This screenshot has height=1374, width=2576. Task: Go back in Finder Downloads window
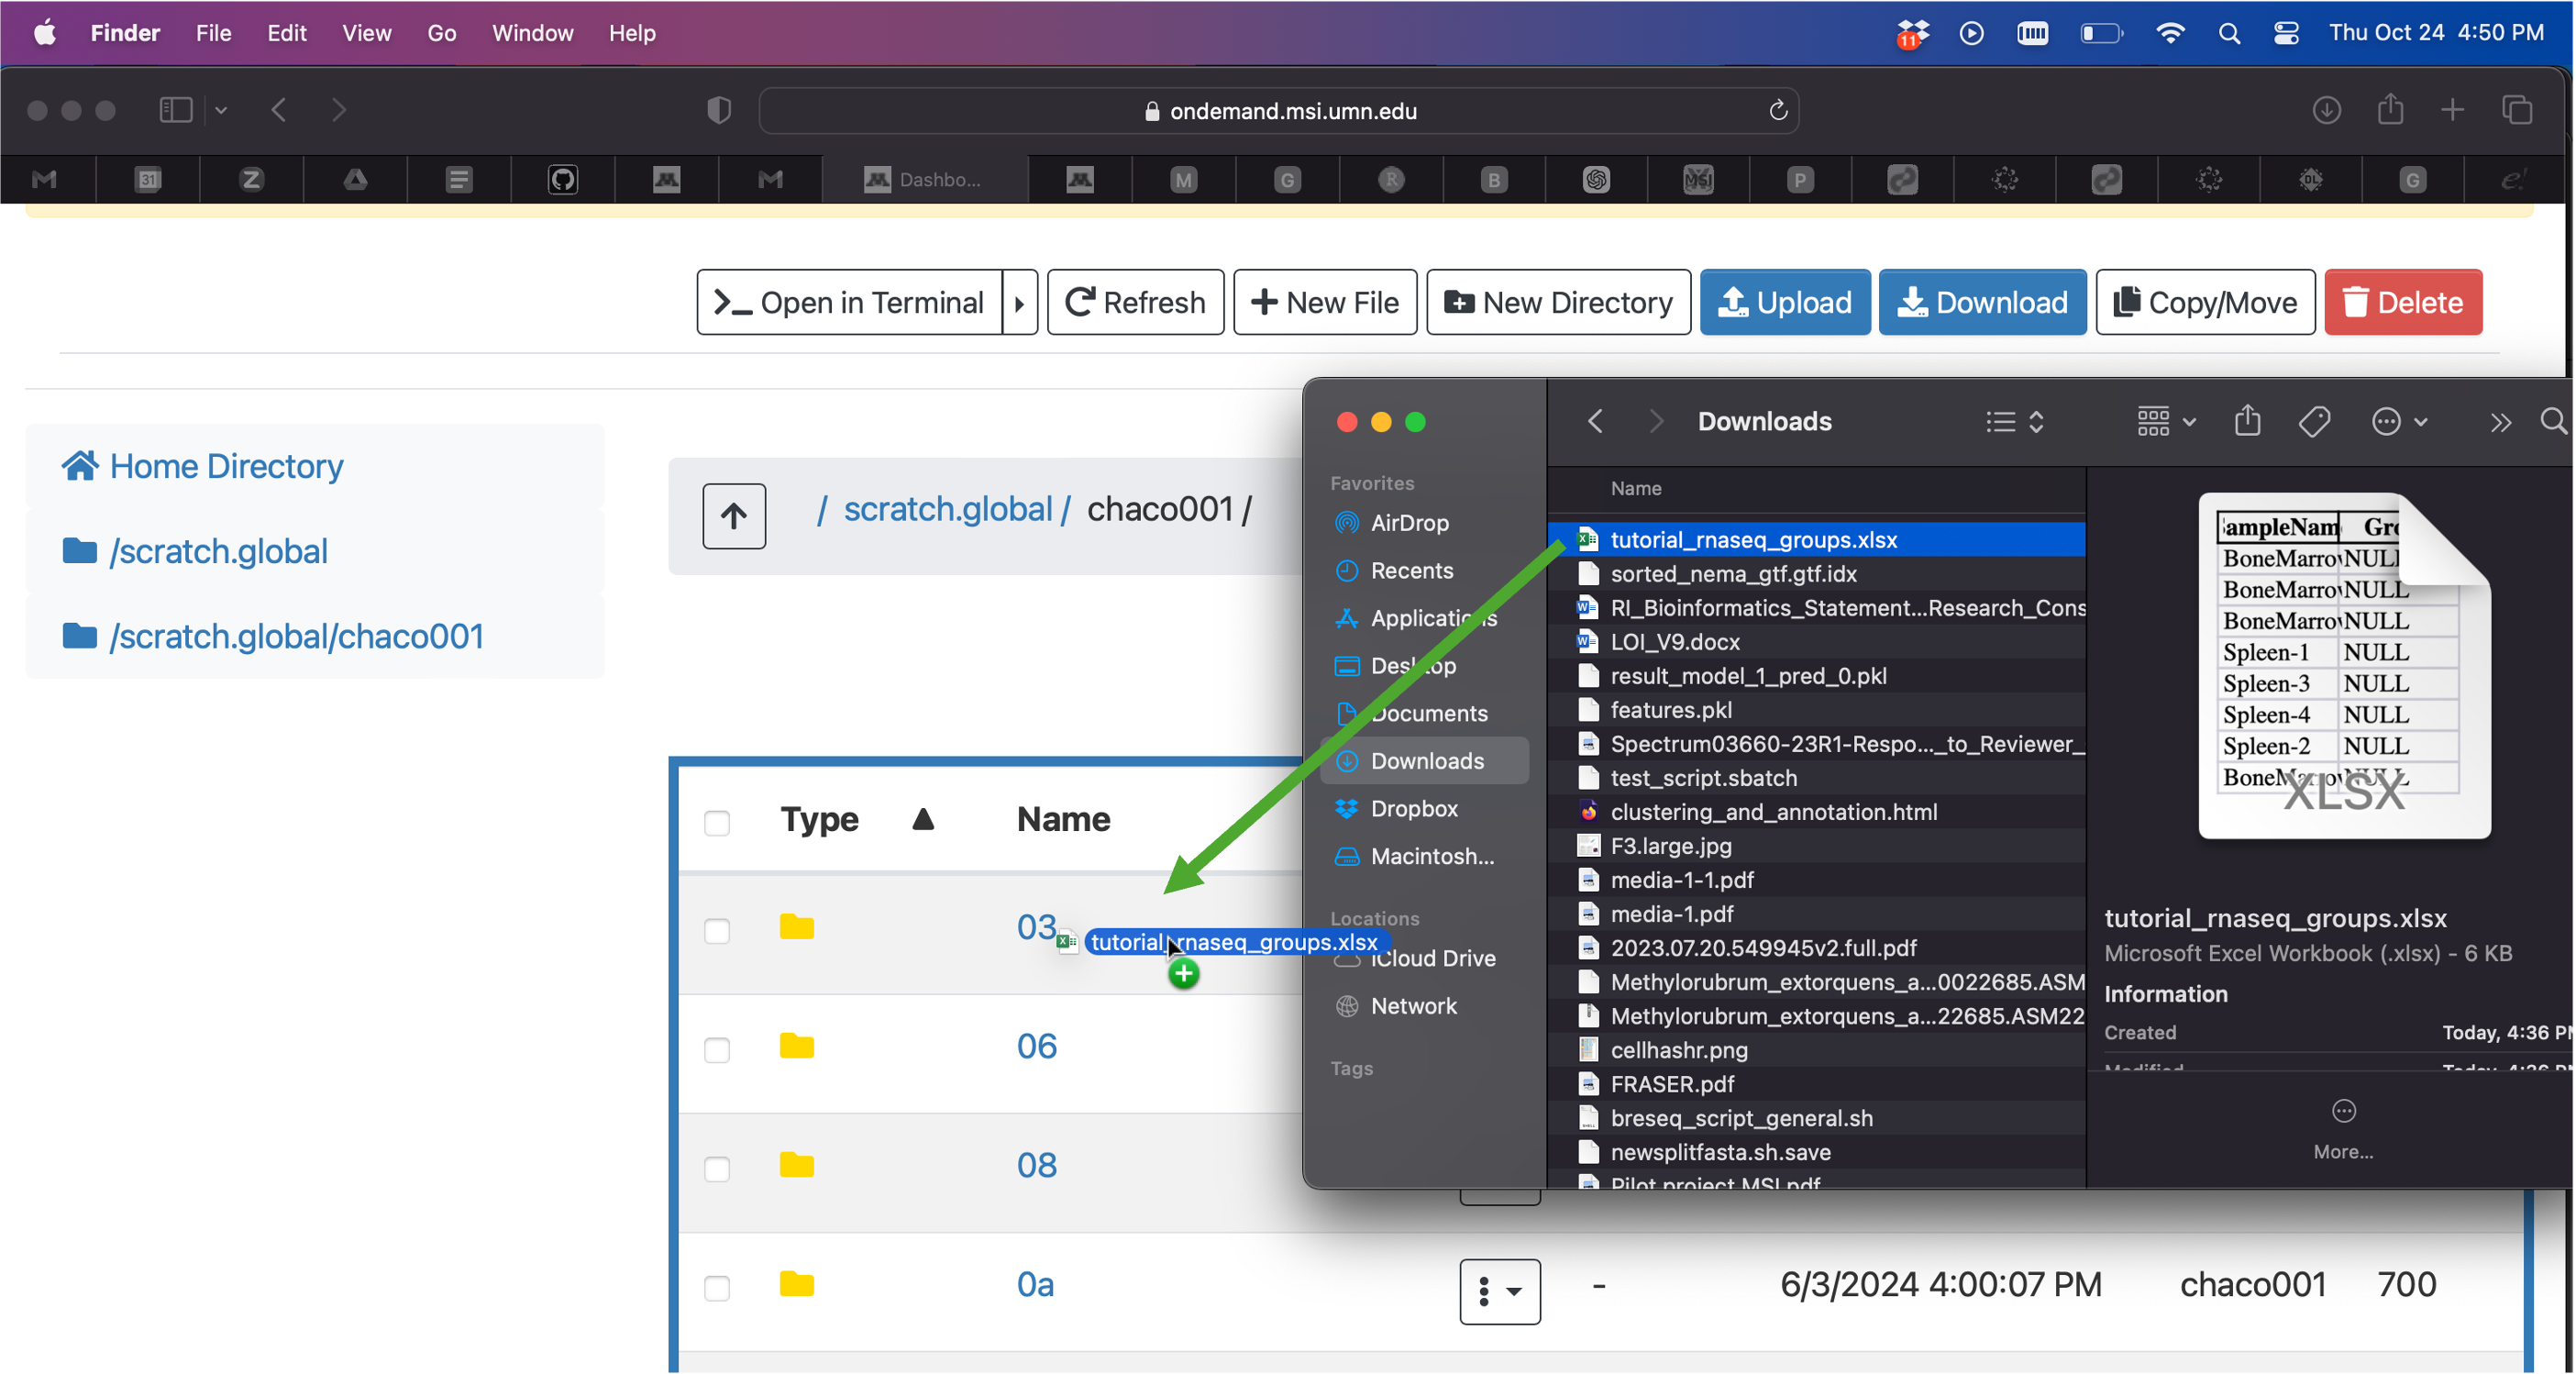coord(1595,422)
